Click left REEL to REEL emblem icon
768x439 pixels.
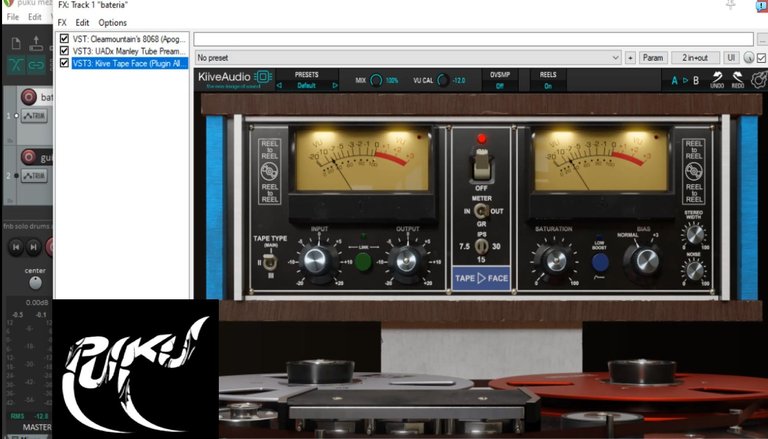coord(269,171)
